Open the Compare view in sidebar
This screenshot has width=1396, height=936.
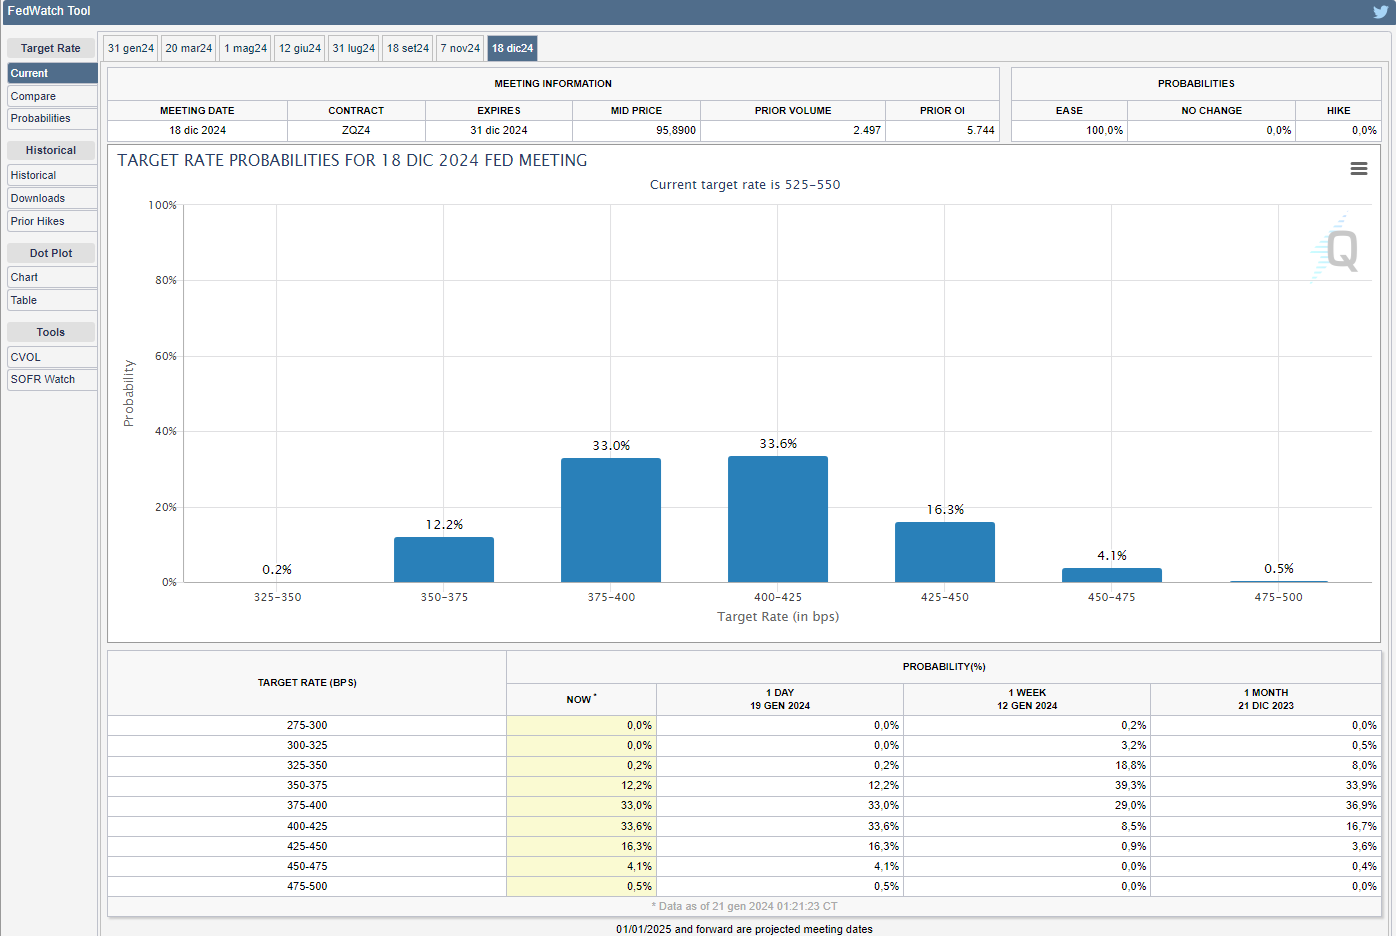tap(52, 96)
